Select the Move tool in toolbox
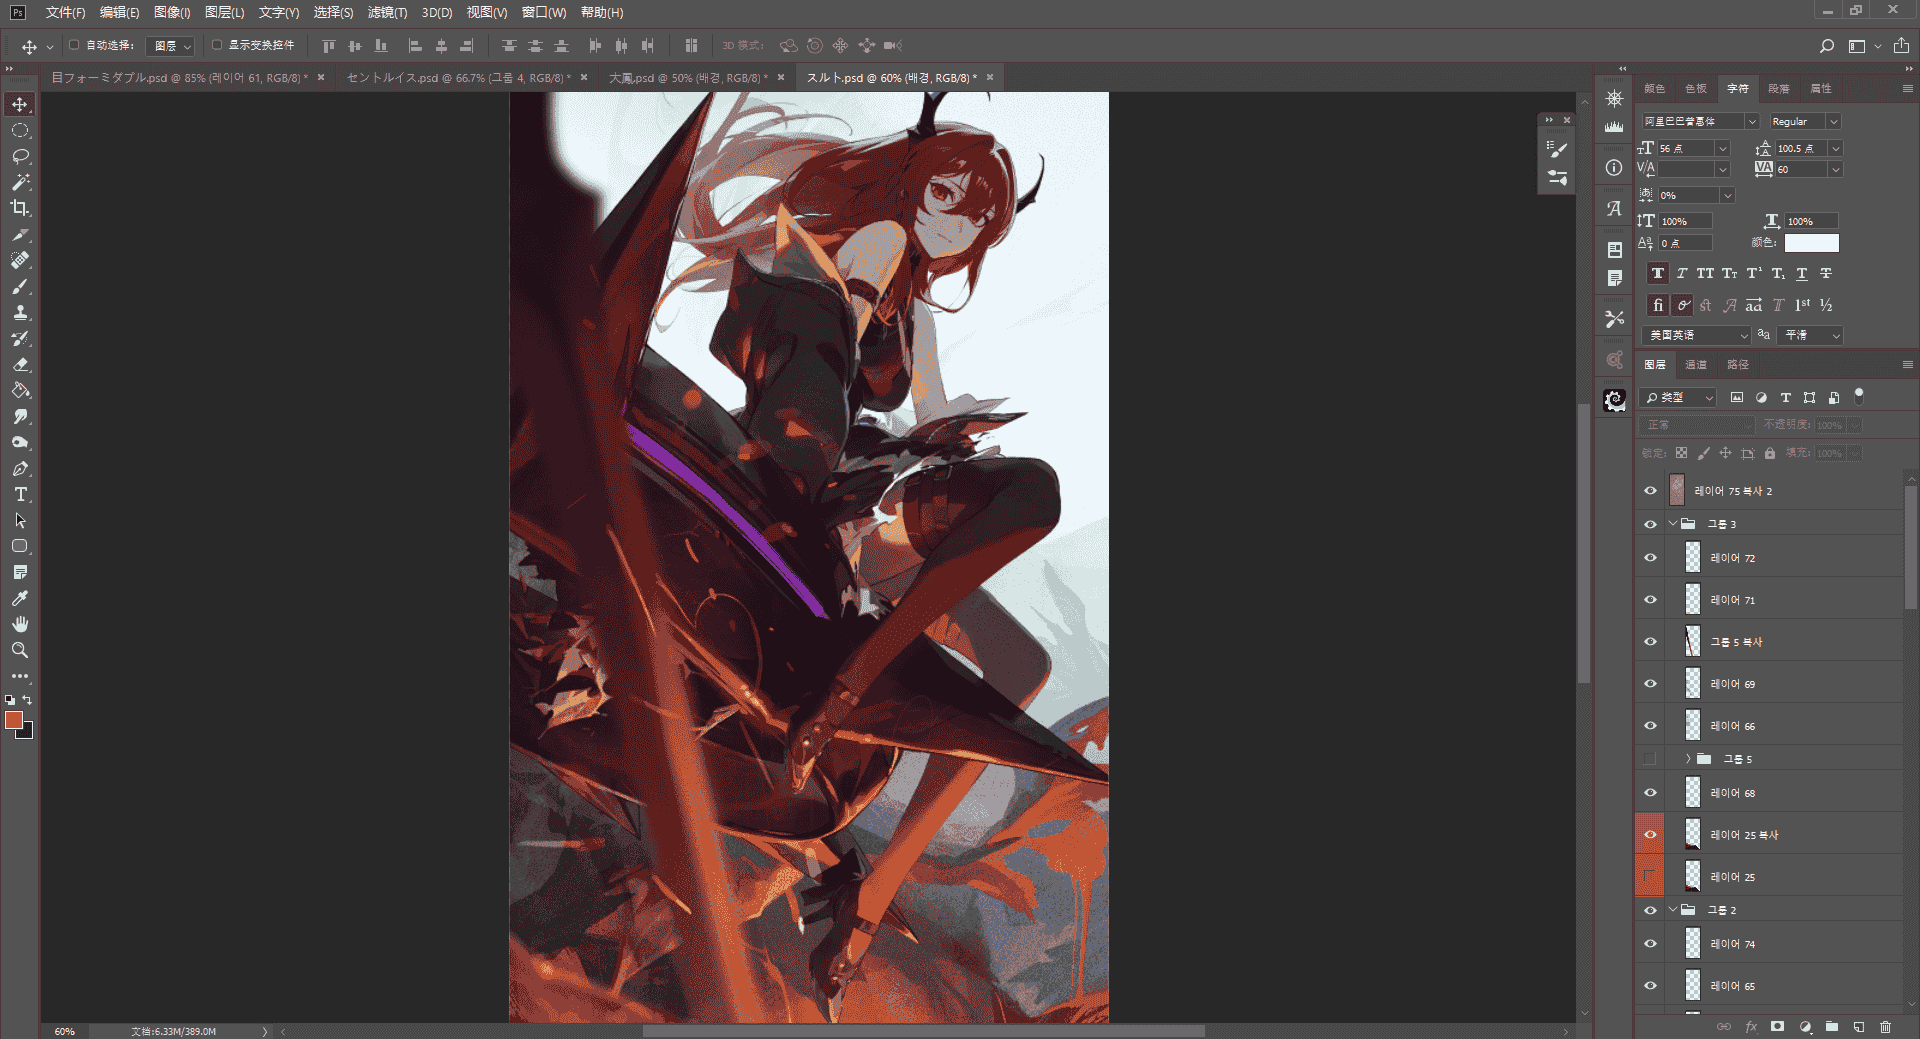This screenshot has height=1039, width=1920. 20,105
